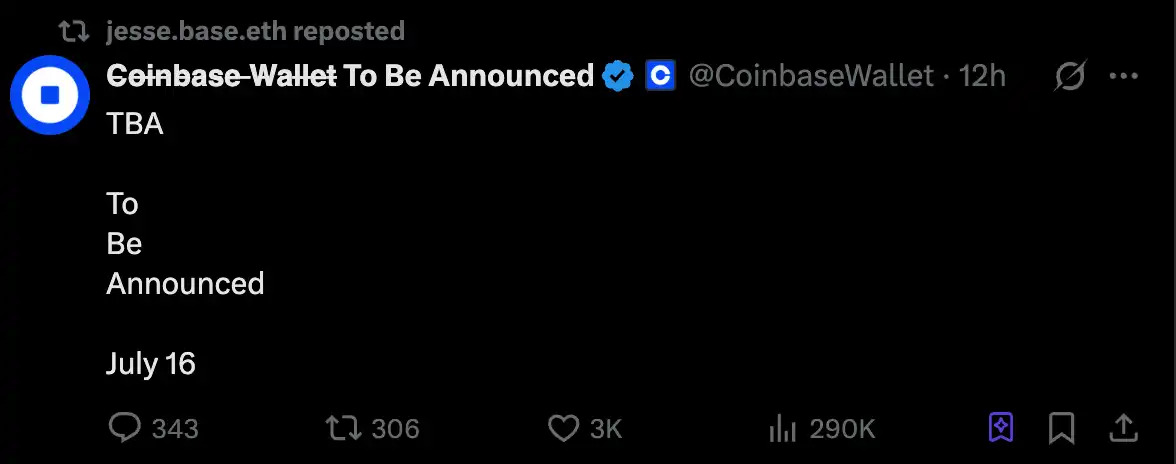Open the @CoinbaseWallet handle link
The image size is (1176, 464).
point(810,75)
